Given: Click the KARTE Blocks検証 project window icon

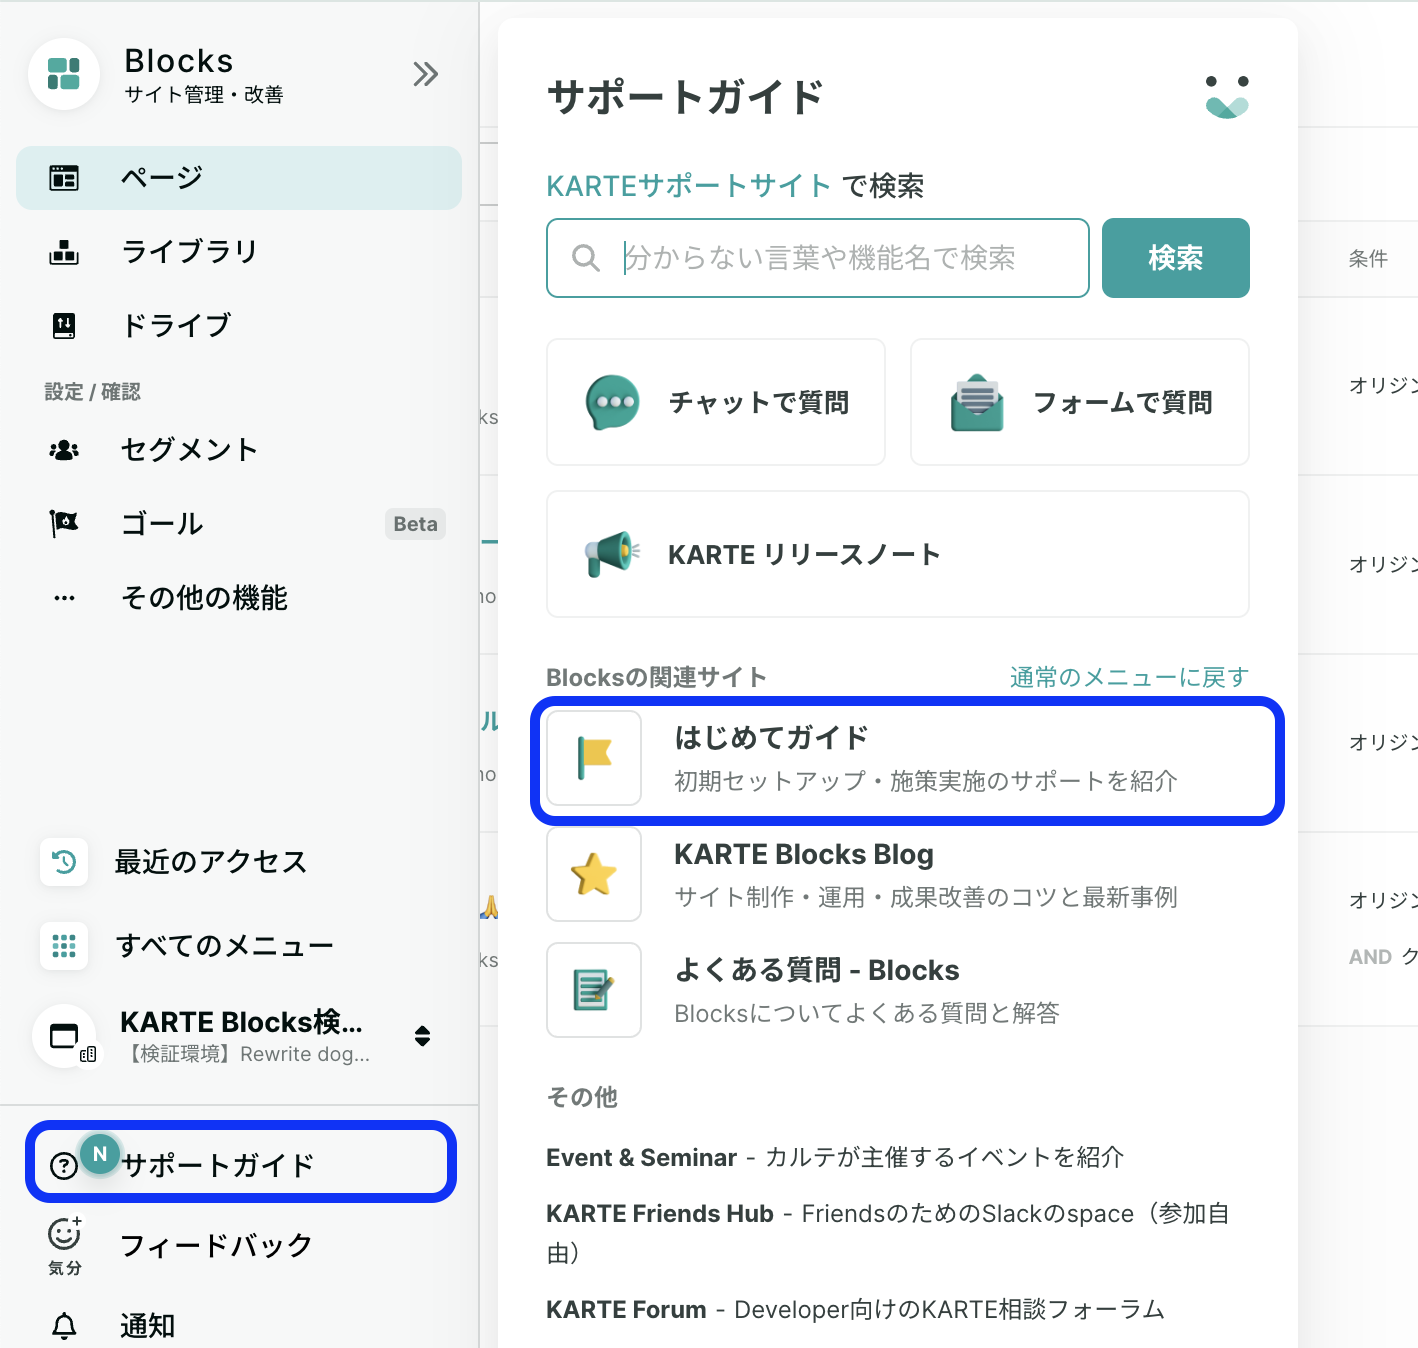Looking at the screenshot, I should (66, 1037).
